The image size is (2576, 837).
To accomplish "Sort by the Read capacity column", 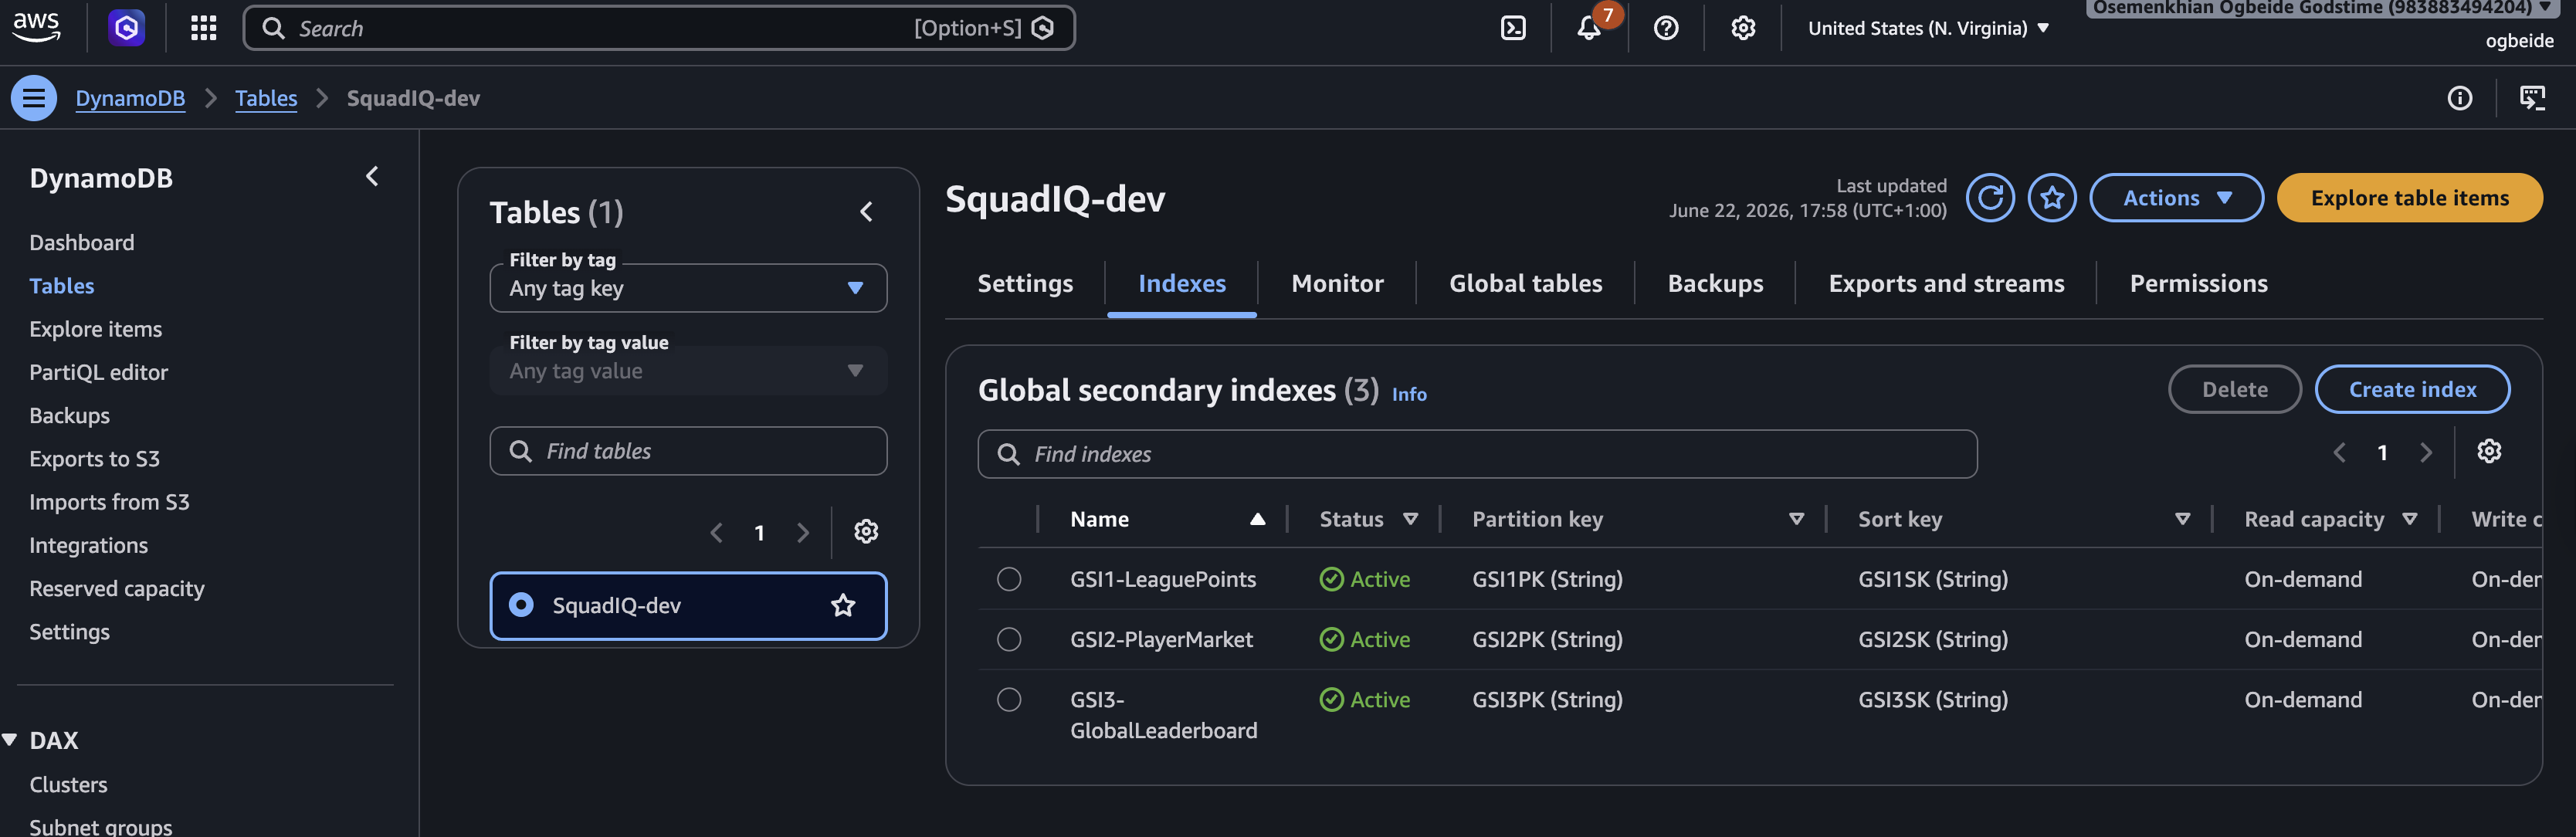I will (x=2409, y=519).
